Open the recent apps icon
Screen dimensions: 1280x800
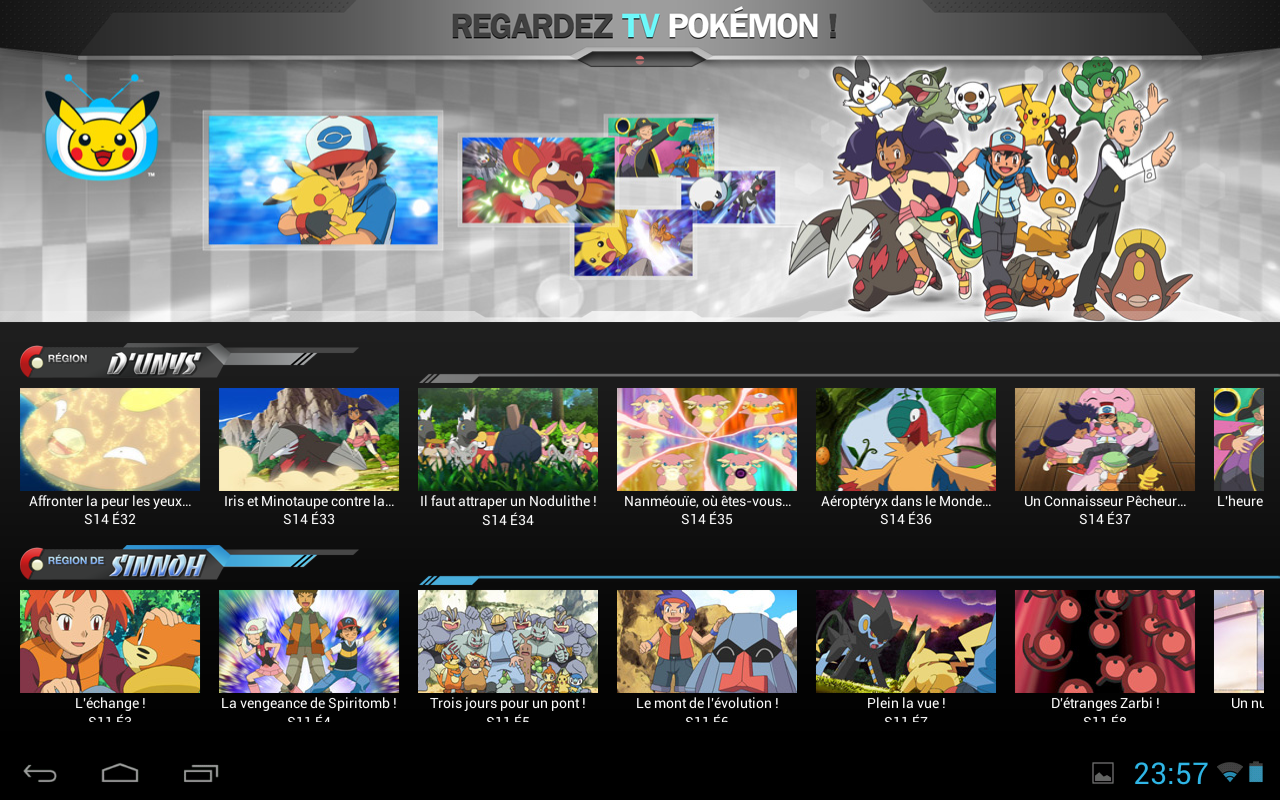coord(201,773)
